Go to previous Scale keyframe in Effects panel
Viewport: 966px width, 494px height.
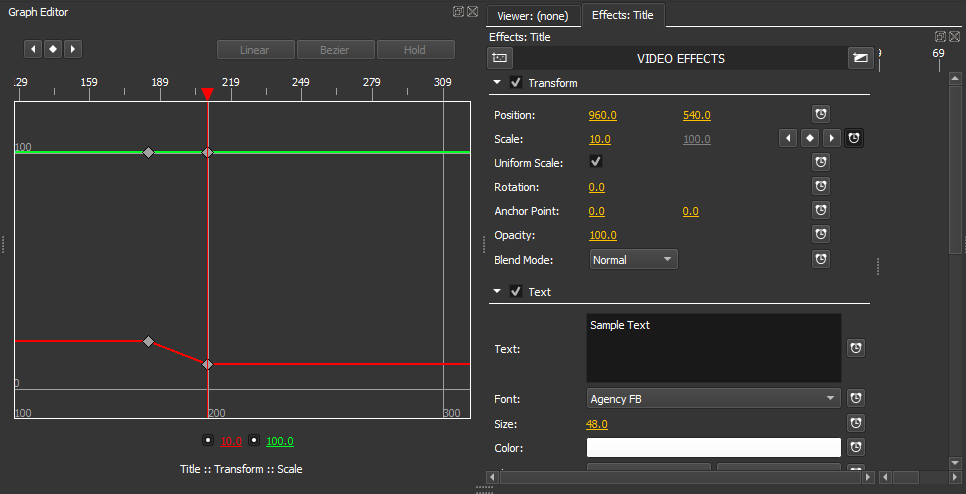click(x=788, y=138)
